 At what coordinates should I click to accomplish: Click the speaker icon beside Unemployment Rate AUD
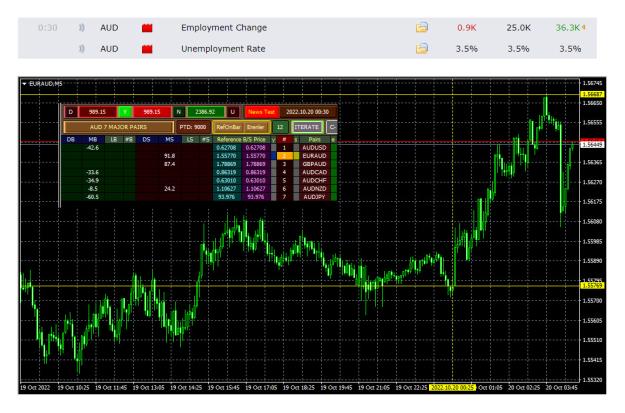pyautogui.click(x=82, y=49)
